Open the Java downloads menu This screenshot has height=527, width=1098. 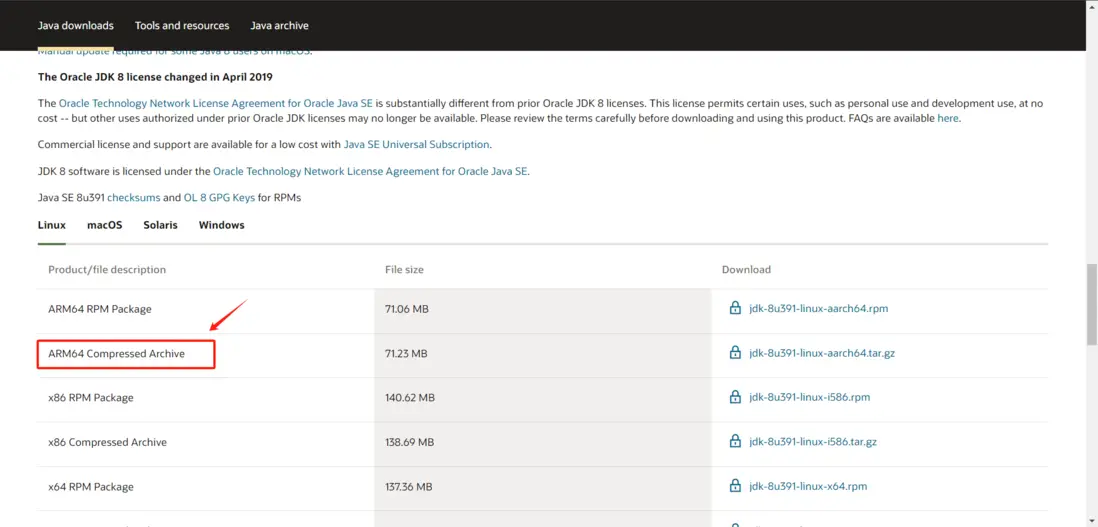click(x=76, y=25)
